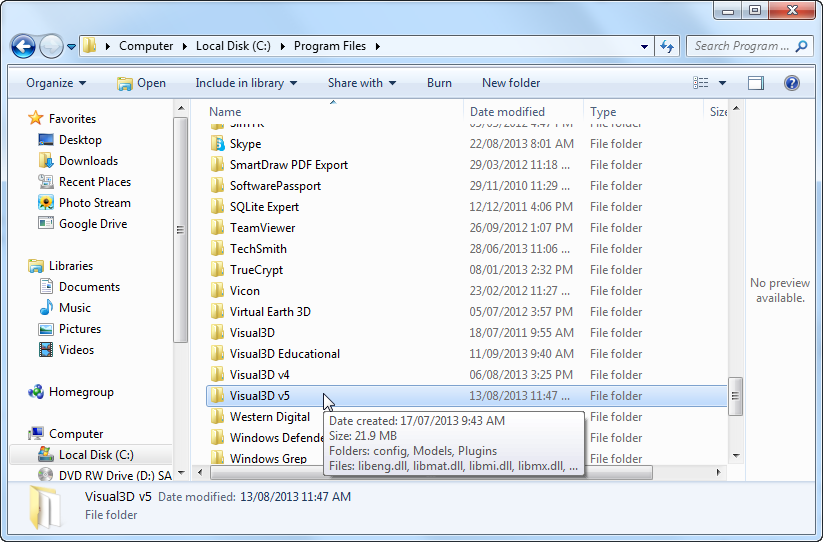Click the TeamViewer folder icon
Image resolution: width=823 pixels, height=542 pixels.
217,227
